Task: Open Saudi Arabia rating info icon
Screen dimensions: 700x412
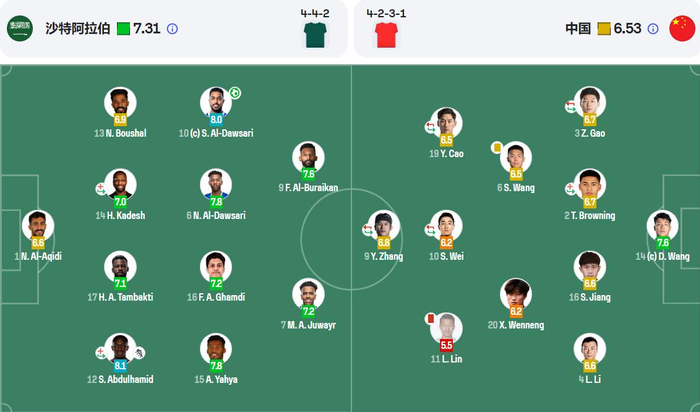Action: pos(172,29)
